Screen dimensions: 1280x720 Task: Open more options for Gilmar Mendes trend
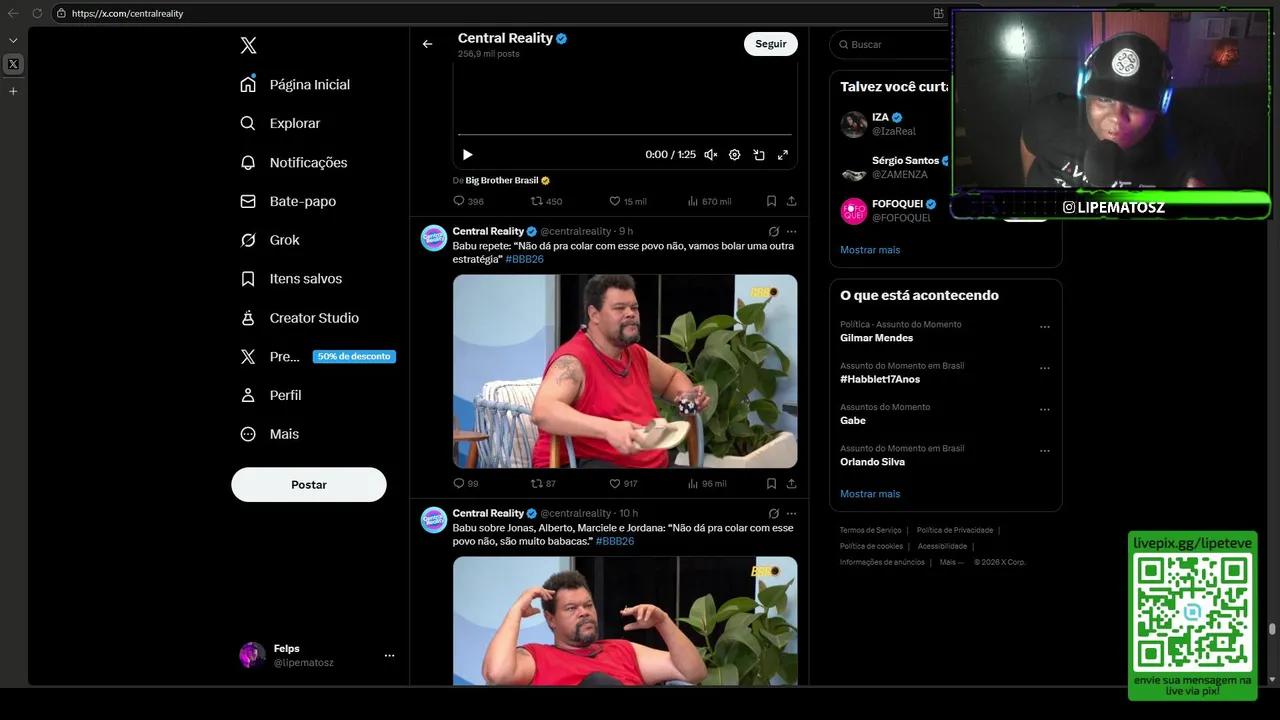pos(1045,327)
